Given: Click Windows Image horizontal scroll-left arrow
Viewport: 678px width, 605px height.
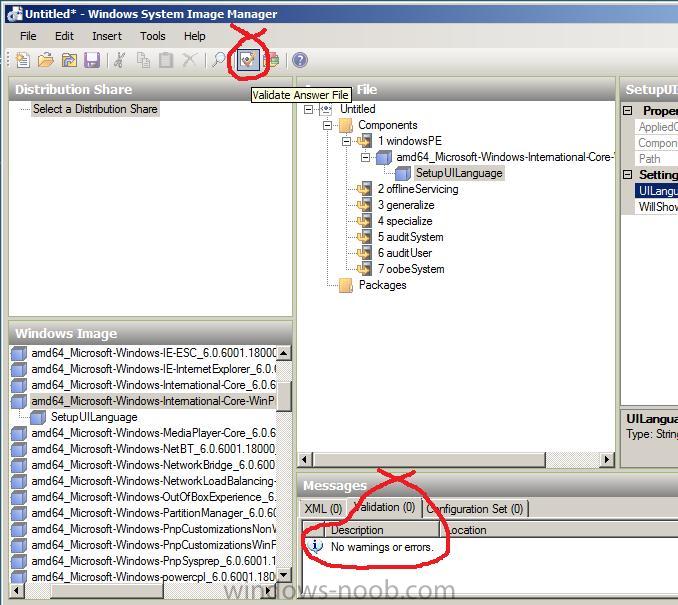Looking at the screenshot, I should pos(16,590).
